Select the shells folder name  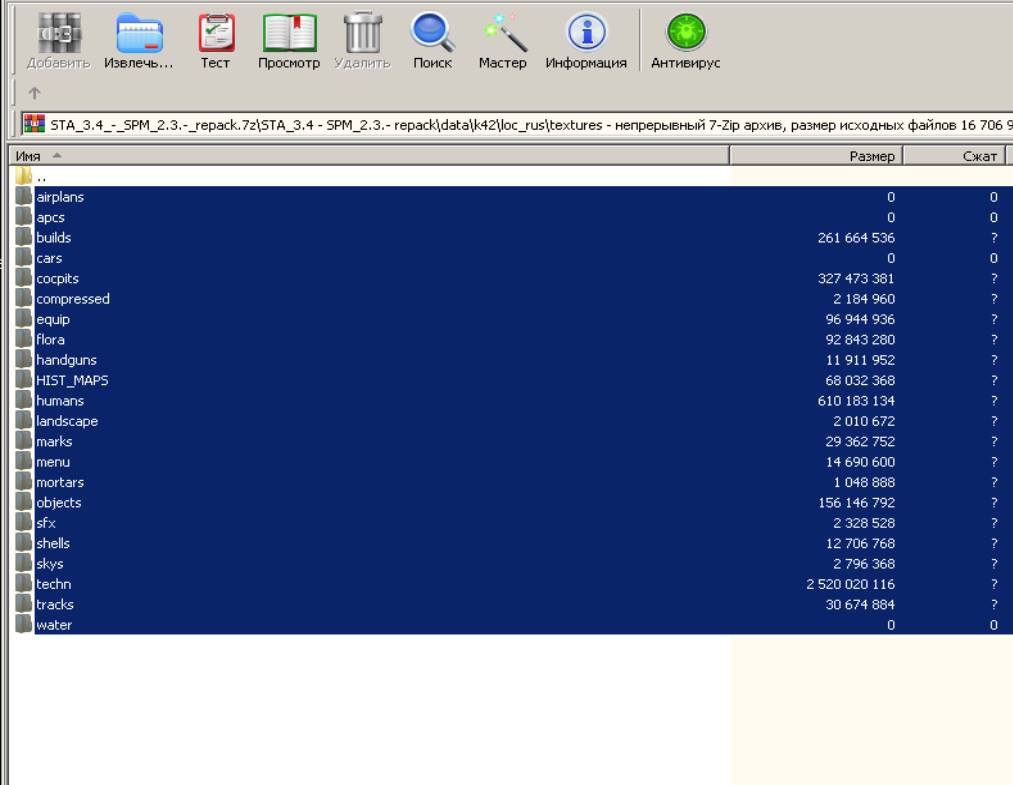tap(53, 543)
